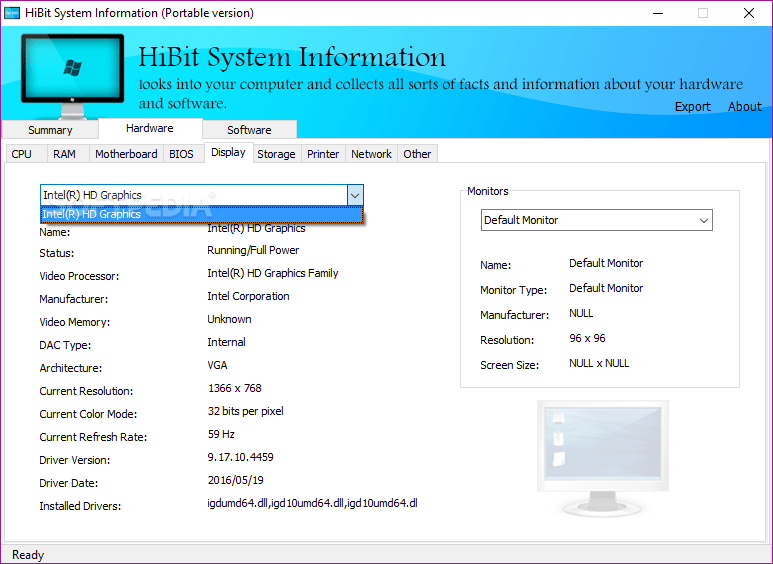Go to the Storage sub-tab
773x564 pixels.
pos(276,154)
